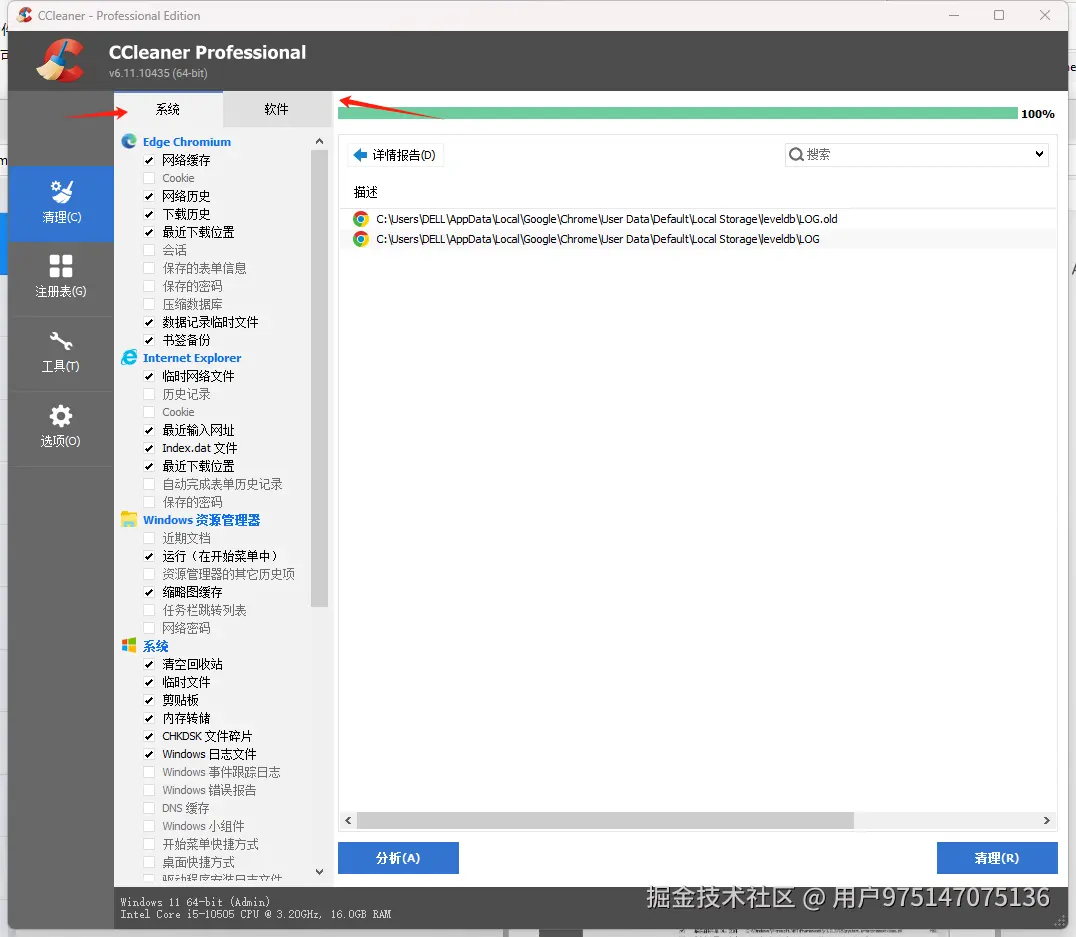This screenshot has width=1076, height=937.
Task: Uncheck Index.dat 文件 option
Action: point(149,448)
